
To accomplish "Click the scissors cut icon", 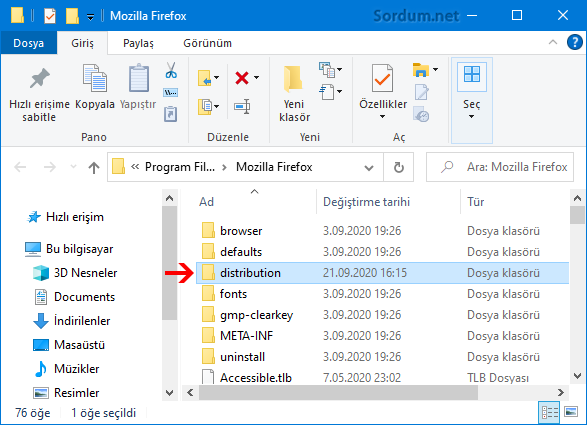I will (171, 70).
